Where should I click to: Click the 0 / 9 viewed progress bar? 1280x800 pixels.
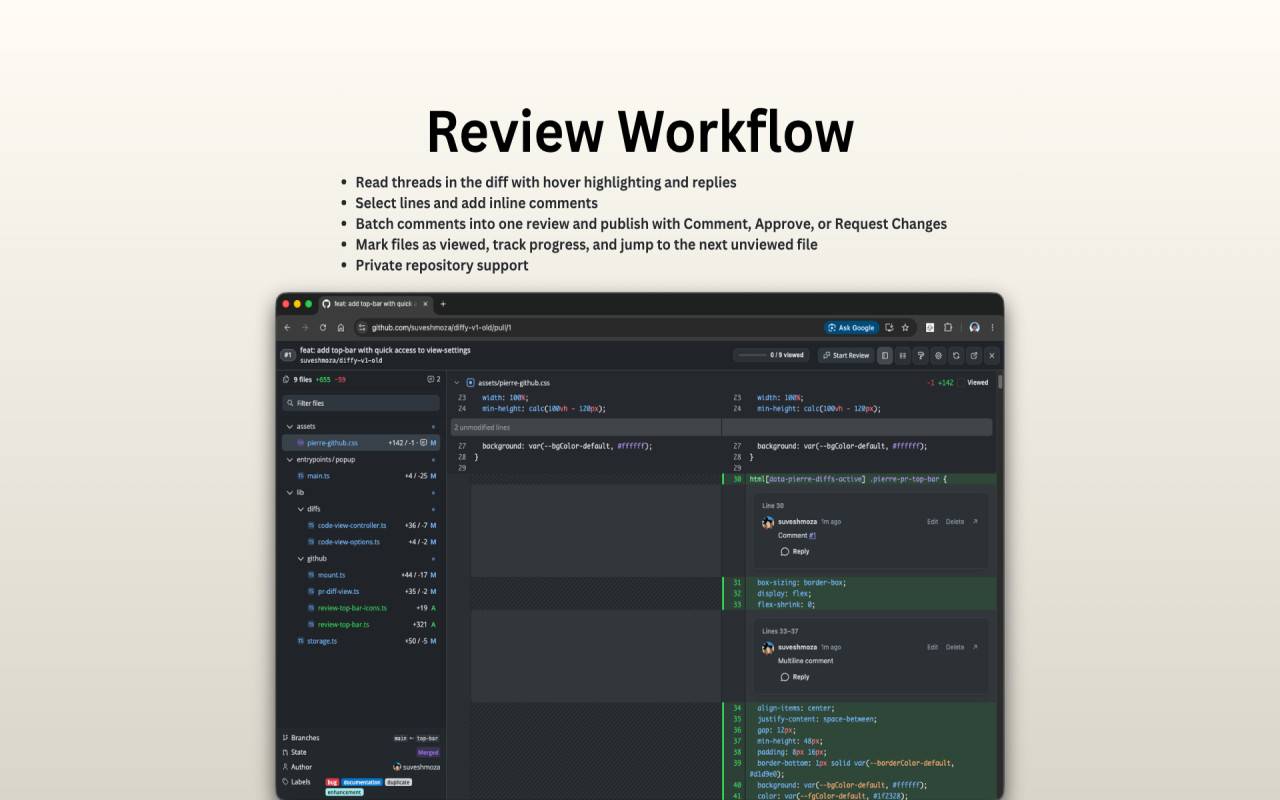pyautogui.click(x=769, y=355)
